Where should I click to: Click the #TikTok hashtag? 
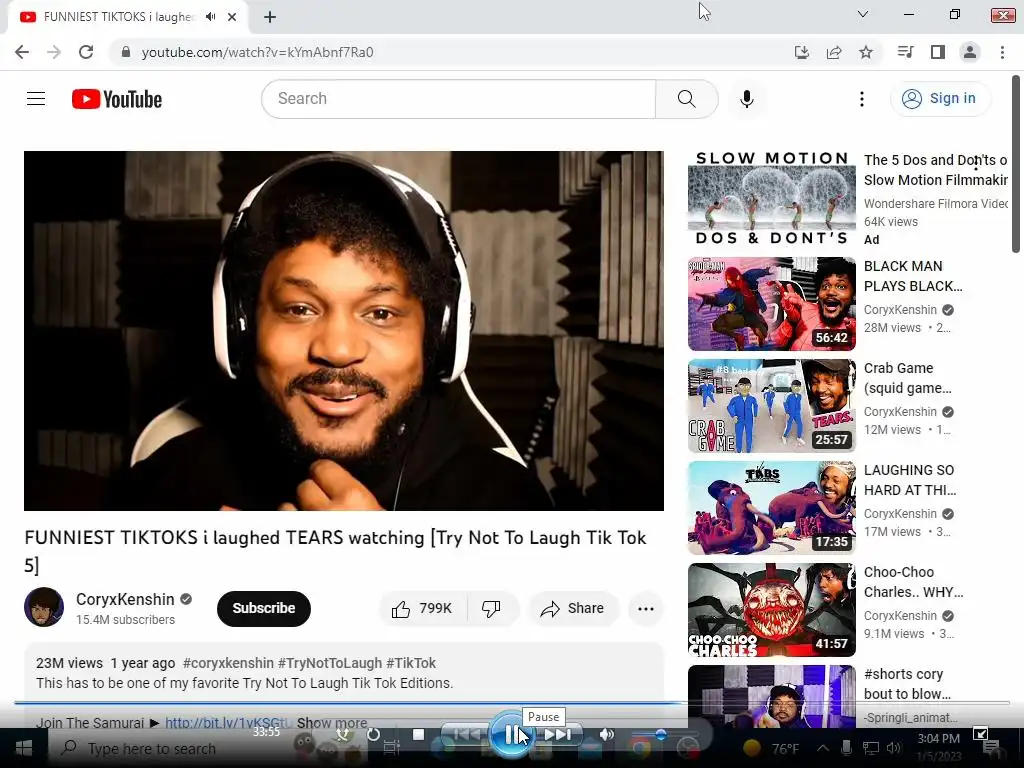(411, 663)
